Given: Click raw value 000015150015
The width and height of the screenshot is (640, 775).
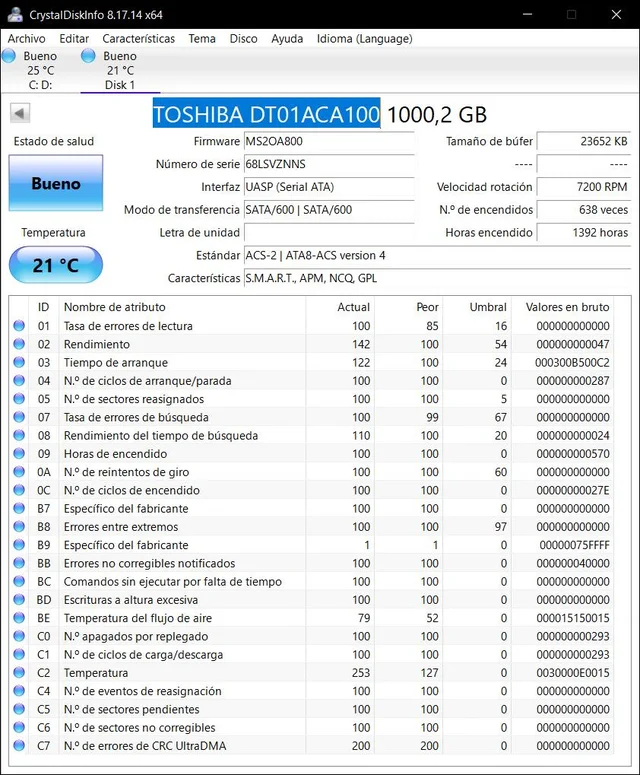Looking at the screenshot, I should [x=573, y=618].
